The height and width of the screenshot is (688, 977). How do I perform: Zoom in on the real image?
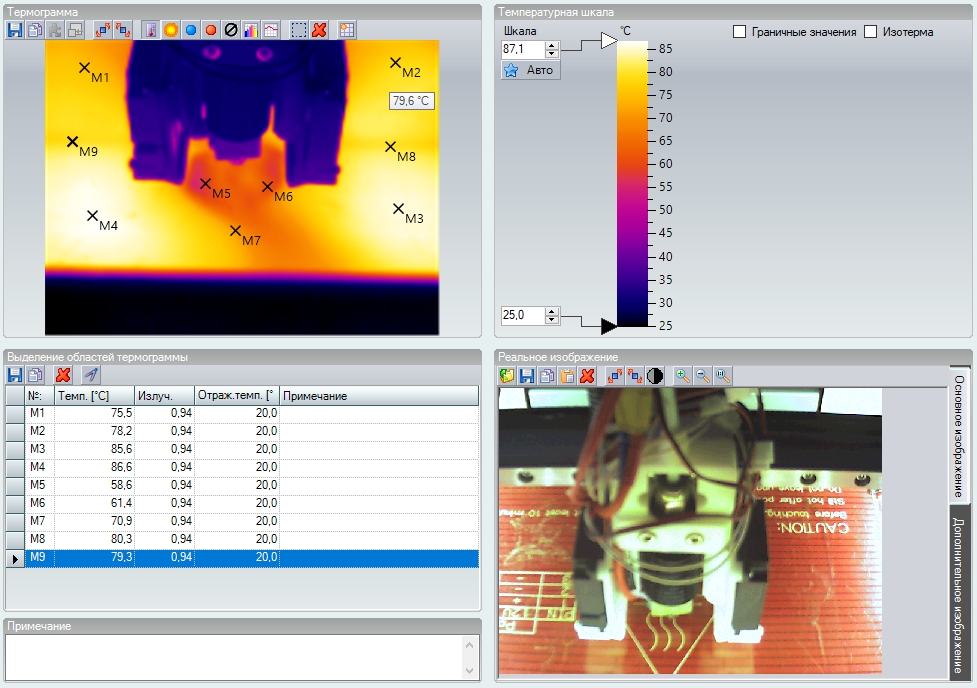pyautogui.click(x=683, y=376)
